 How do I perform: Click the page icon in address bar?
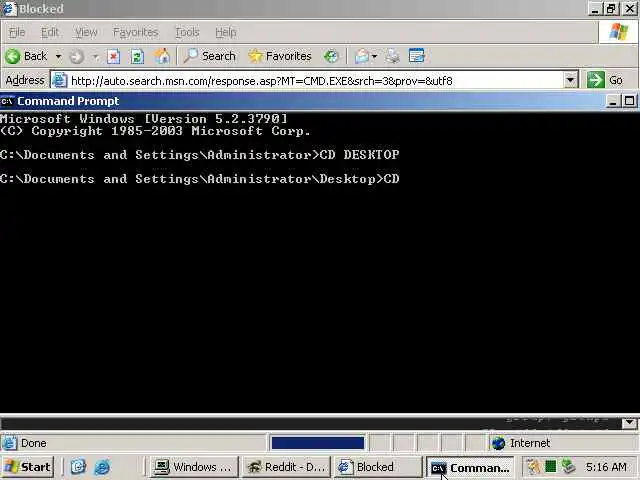[60, 80]
